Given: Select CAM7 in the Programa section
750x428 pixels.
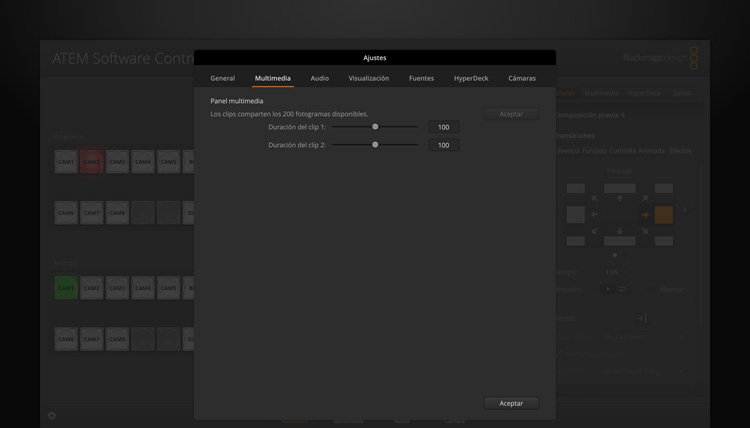Looking at the screenshot, I should coord(91,213).
